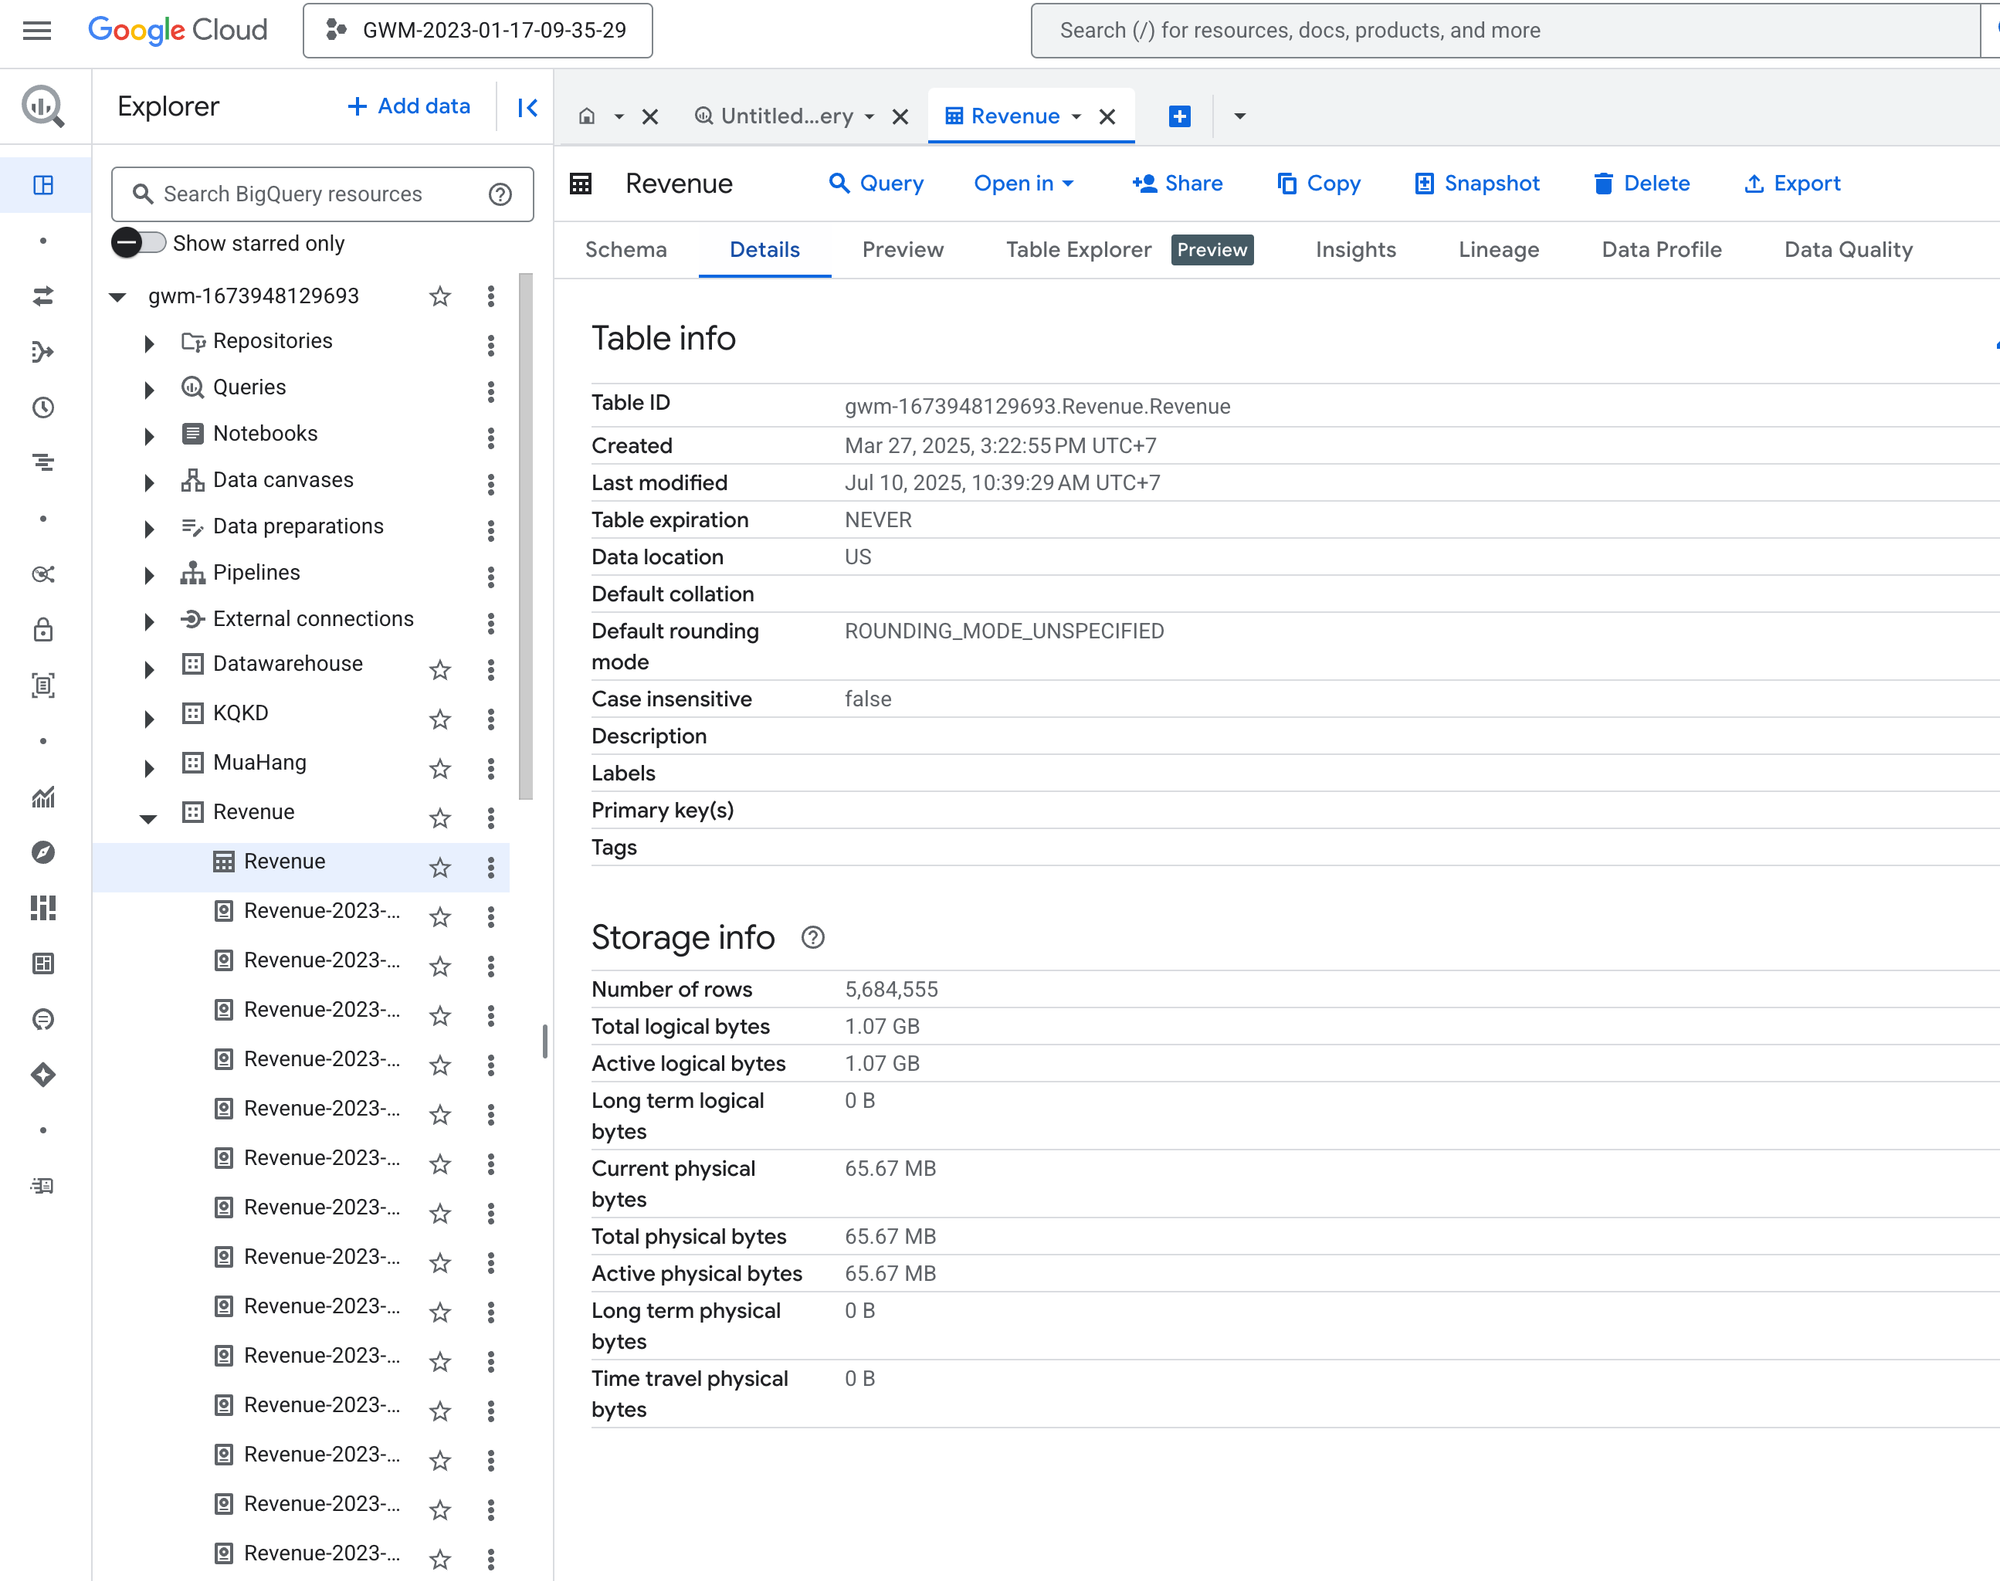The height and width of the screenshot is (1581, 2000).
Task: Expand the Data canvases node
Action: coord(149,482)
